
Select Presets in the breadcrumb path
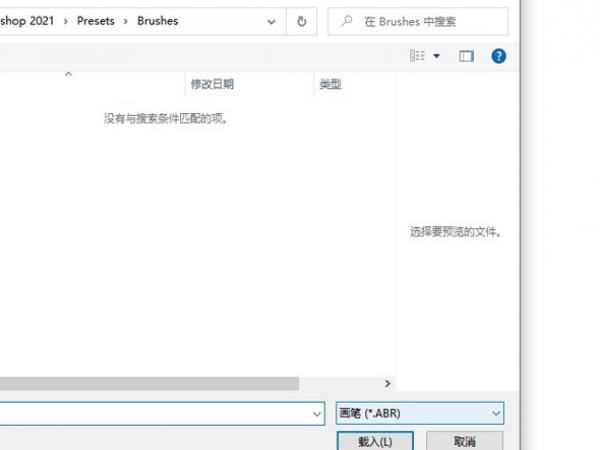[x=96, y=21]
